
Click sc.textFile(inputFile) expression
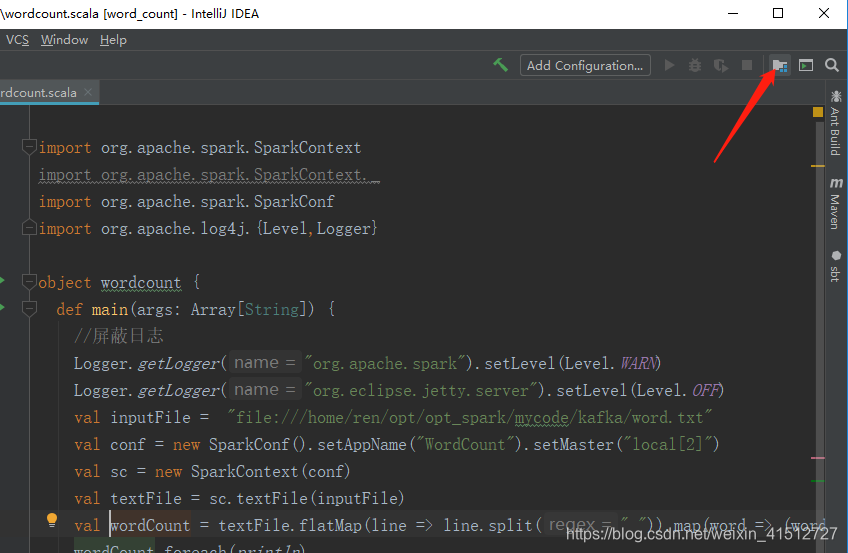point(307,498)
